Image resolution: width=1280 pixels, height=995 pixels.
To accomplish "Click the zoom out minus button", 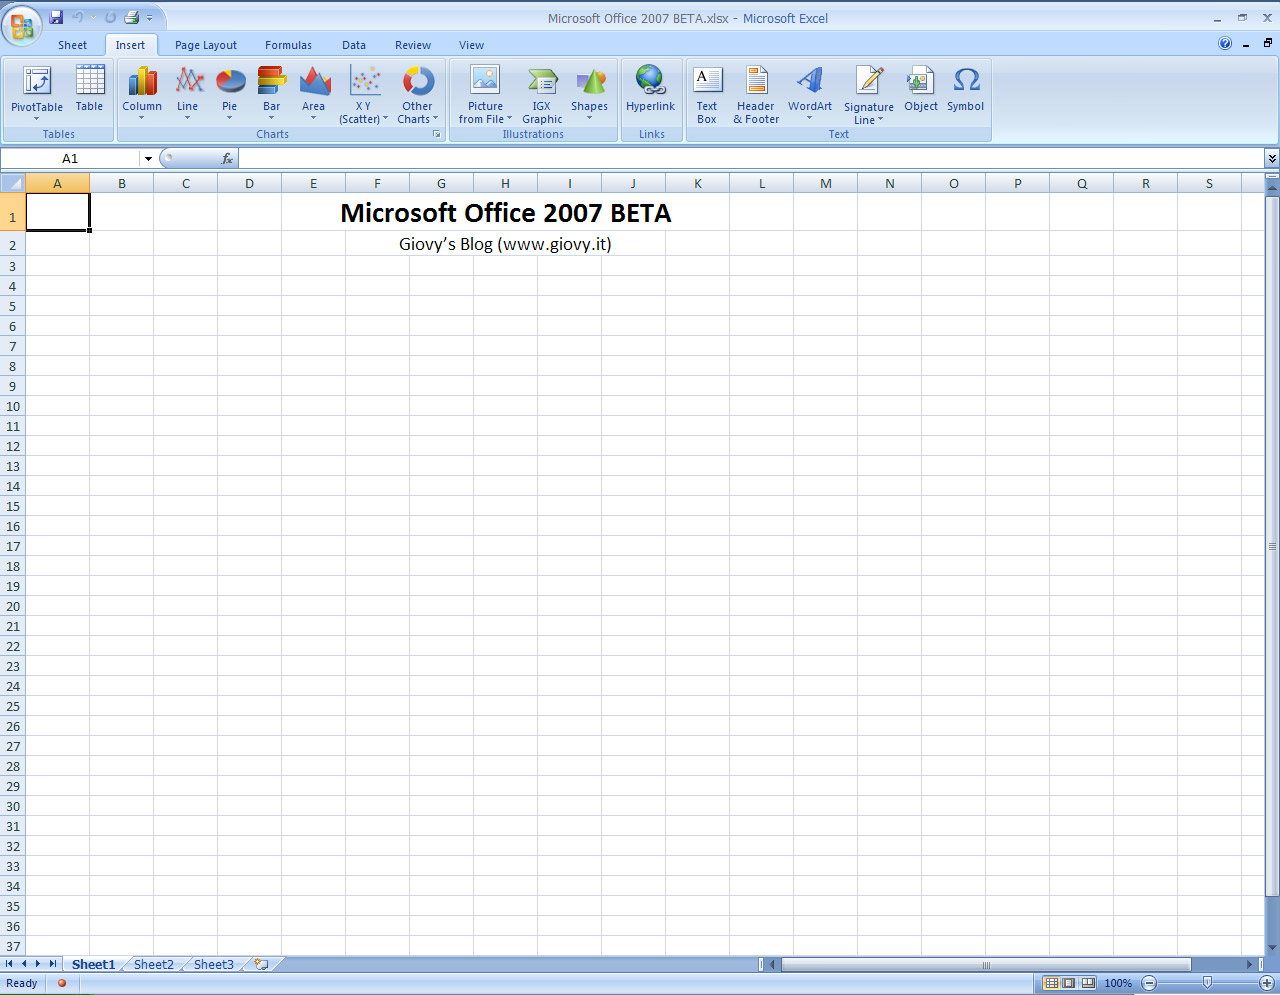I will click(x=1149, y=983).
